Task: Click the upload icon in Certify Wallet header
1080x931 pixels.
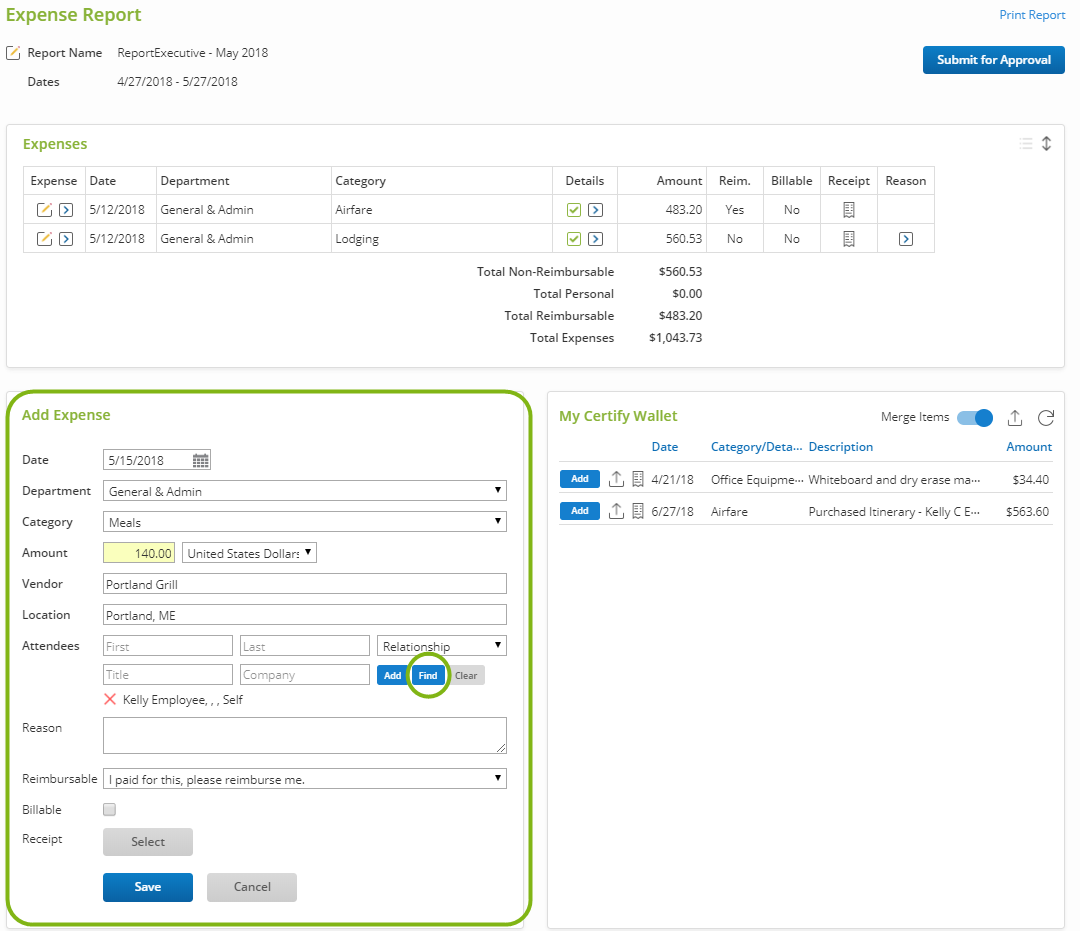Action: click(x=1015, y=417)
